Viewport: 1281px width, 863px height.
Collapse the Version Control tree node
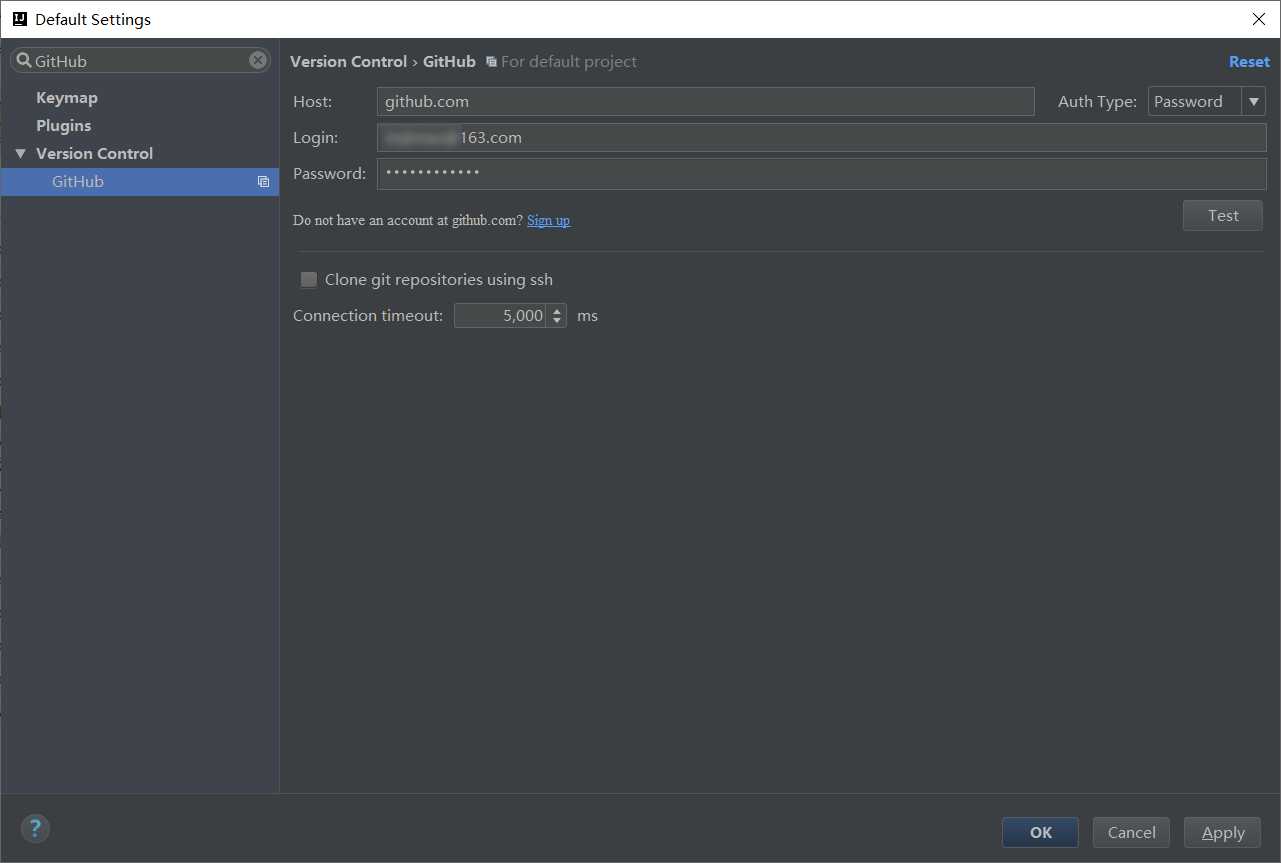click(x=21, y=154)
